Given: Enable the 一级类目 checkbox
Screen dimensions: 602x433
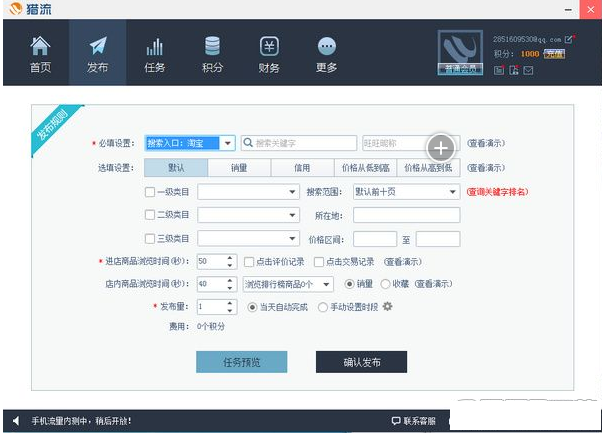Looking at the screenshot, I should [150, 191].
